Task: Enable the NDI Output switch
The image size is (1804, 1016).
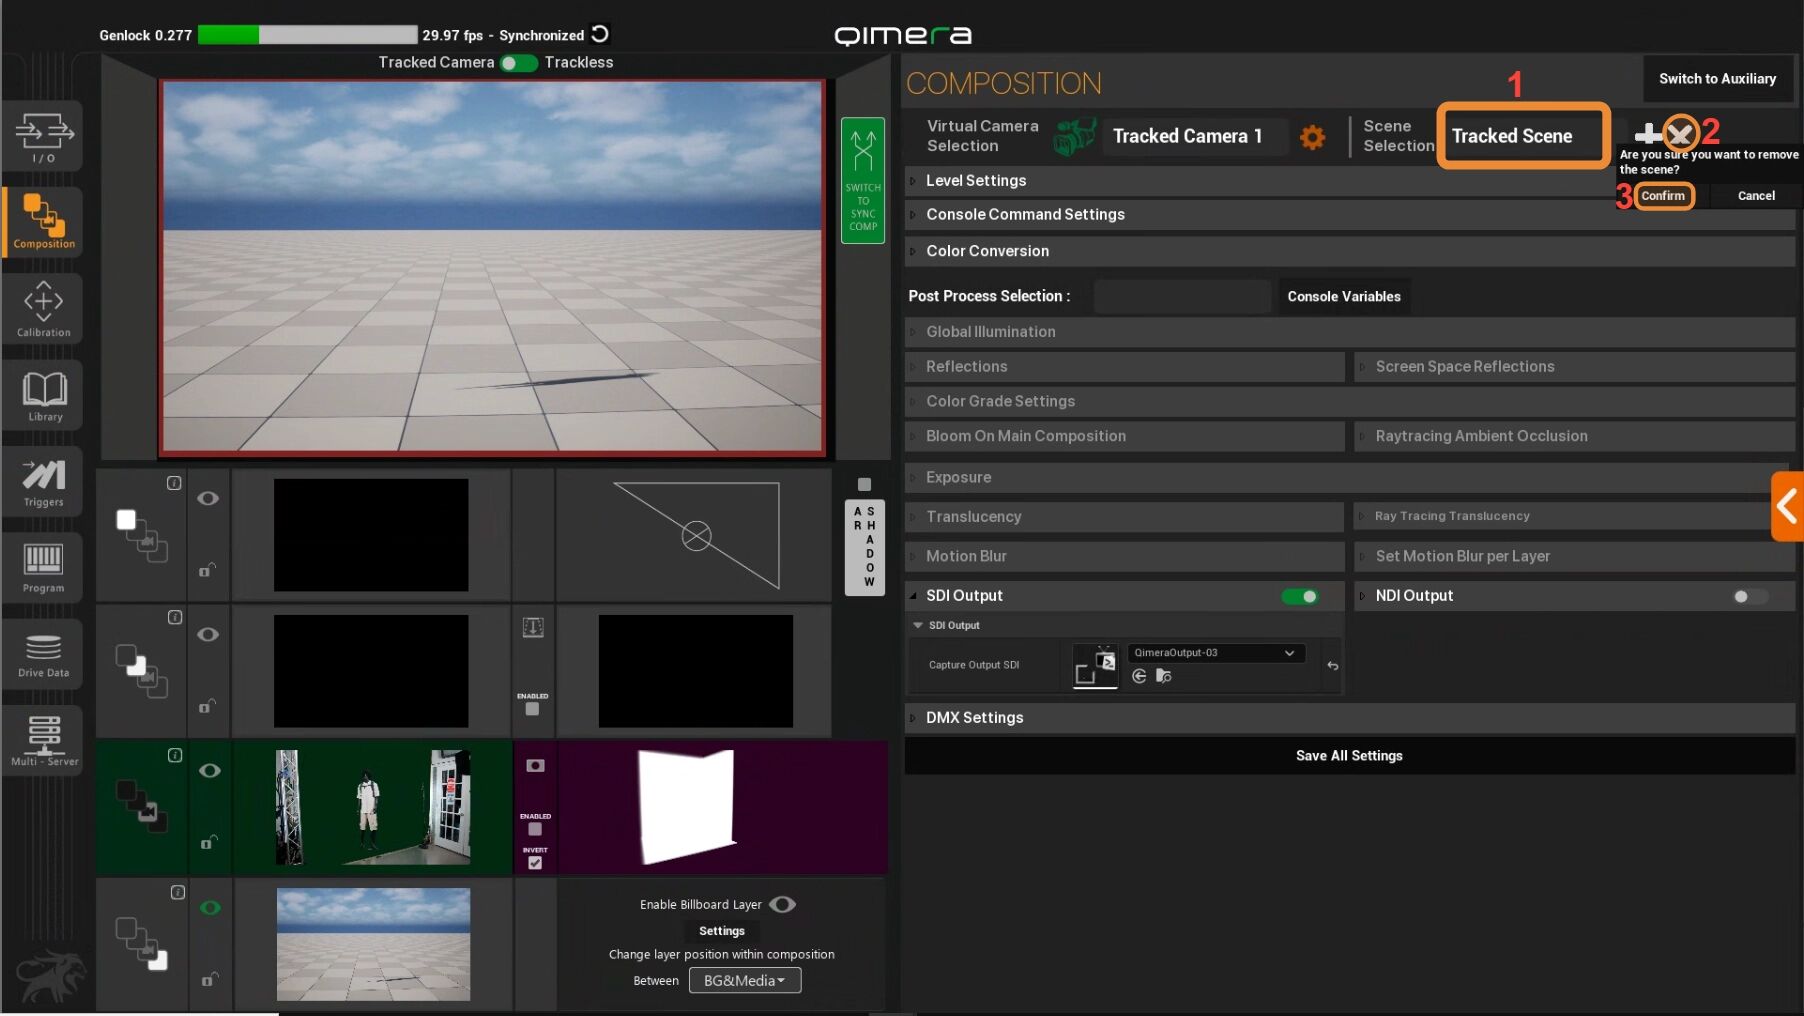Action: (1749, 596)
